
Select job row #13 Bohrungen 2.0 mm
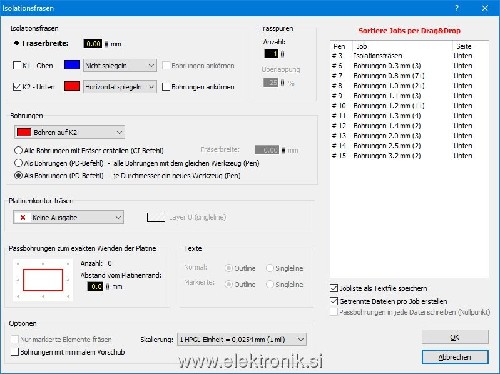(x=409, y=136)
